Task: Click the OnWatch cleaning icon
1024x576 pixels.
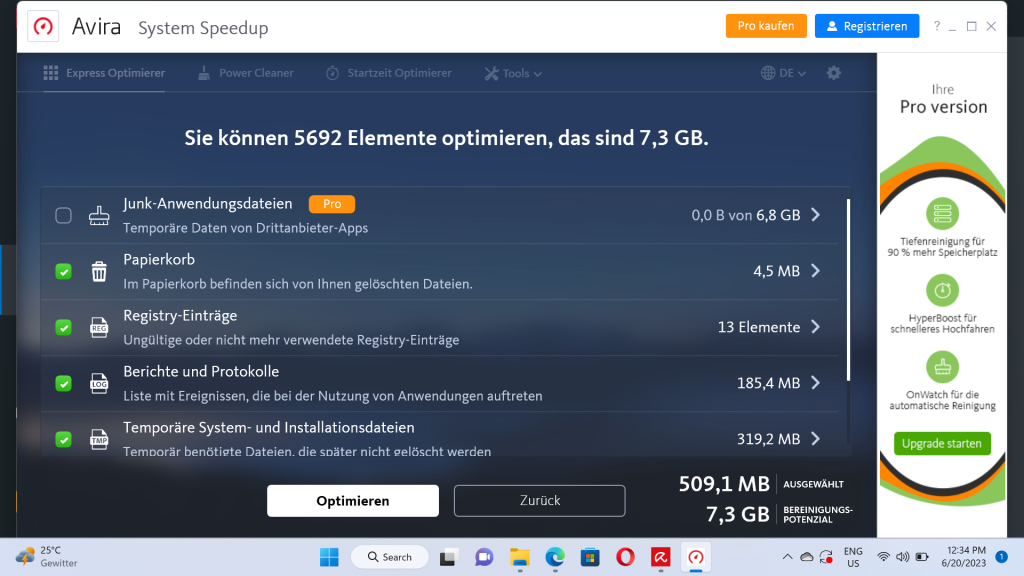Action: click(x=942, y=367)
